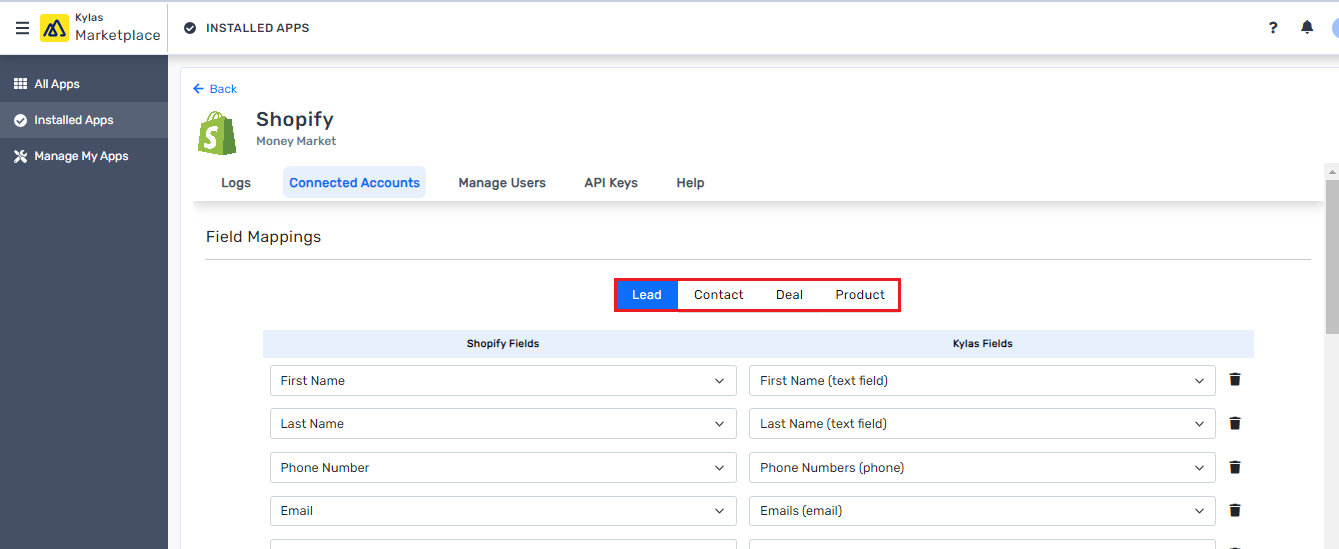The height and width of the screenshot is (549, 1339).
Task: Open the notifications bell icon
Action: (x=1307, y=28)
